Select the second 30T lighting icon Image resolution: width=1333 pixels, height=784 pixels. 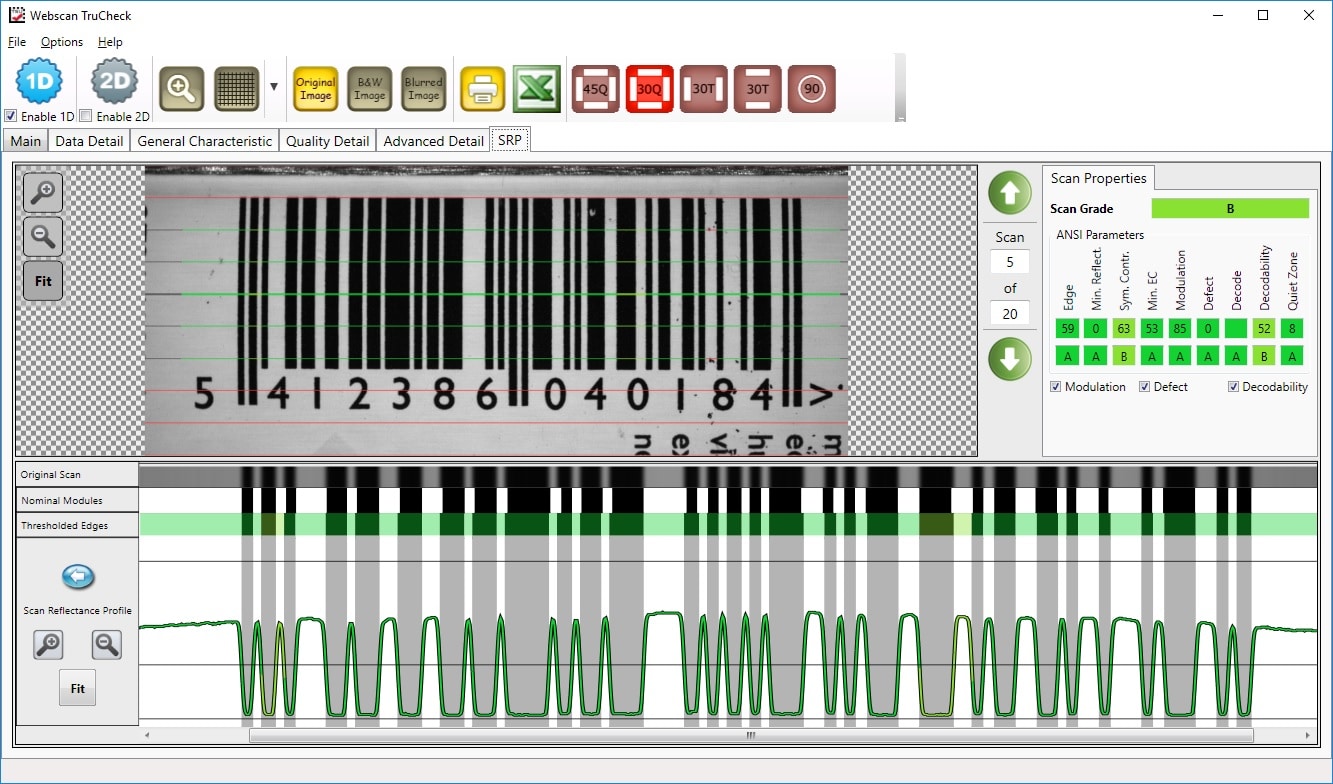pyautogui.click(x=758, y=89)
